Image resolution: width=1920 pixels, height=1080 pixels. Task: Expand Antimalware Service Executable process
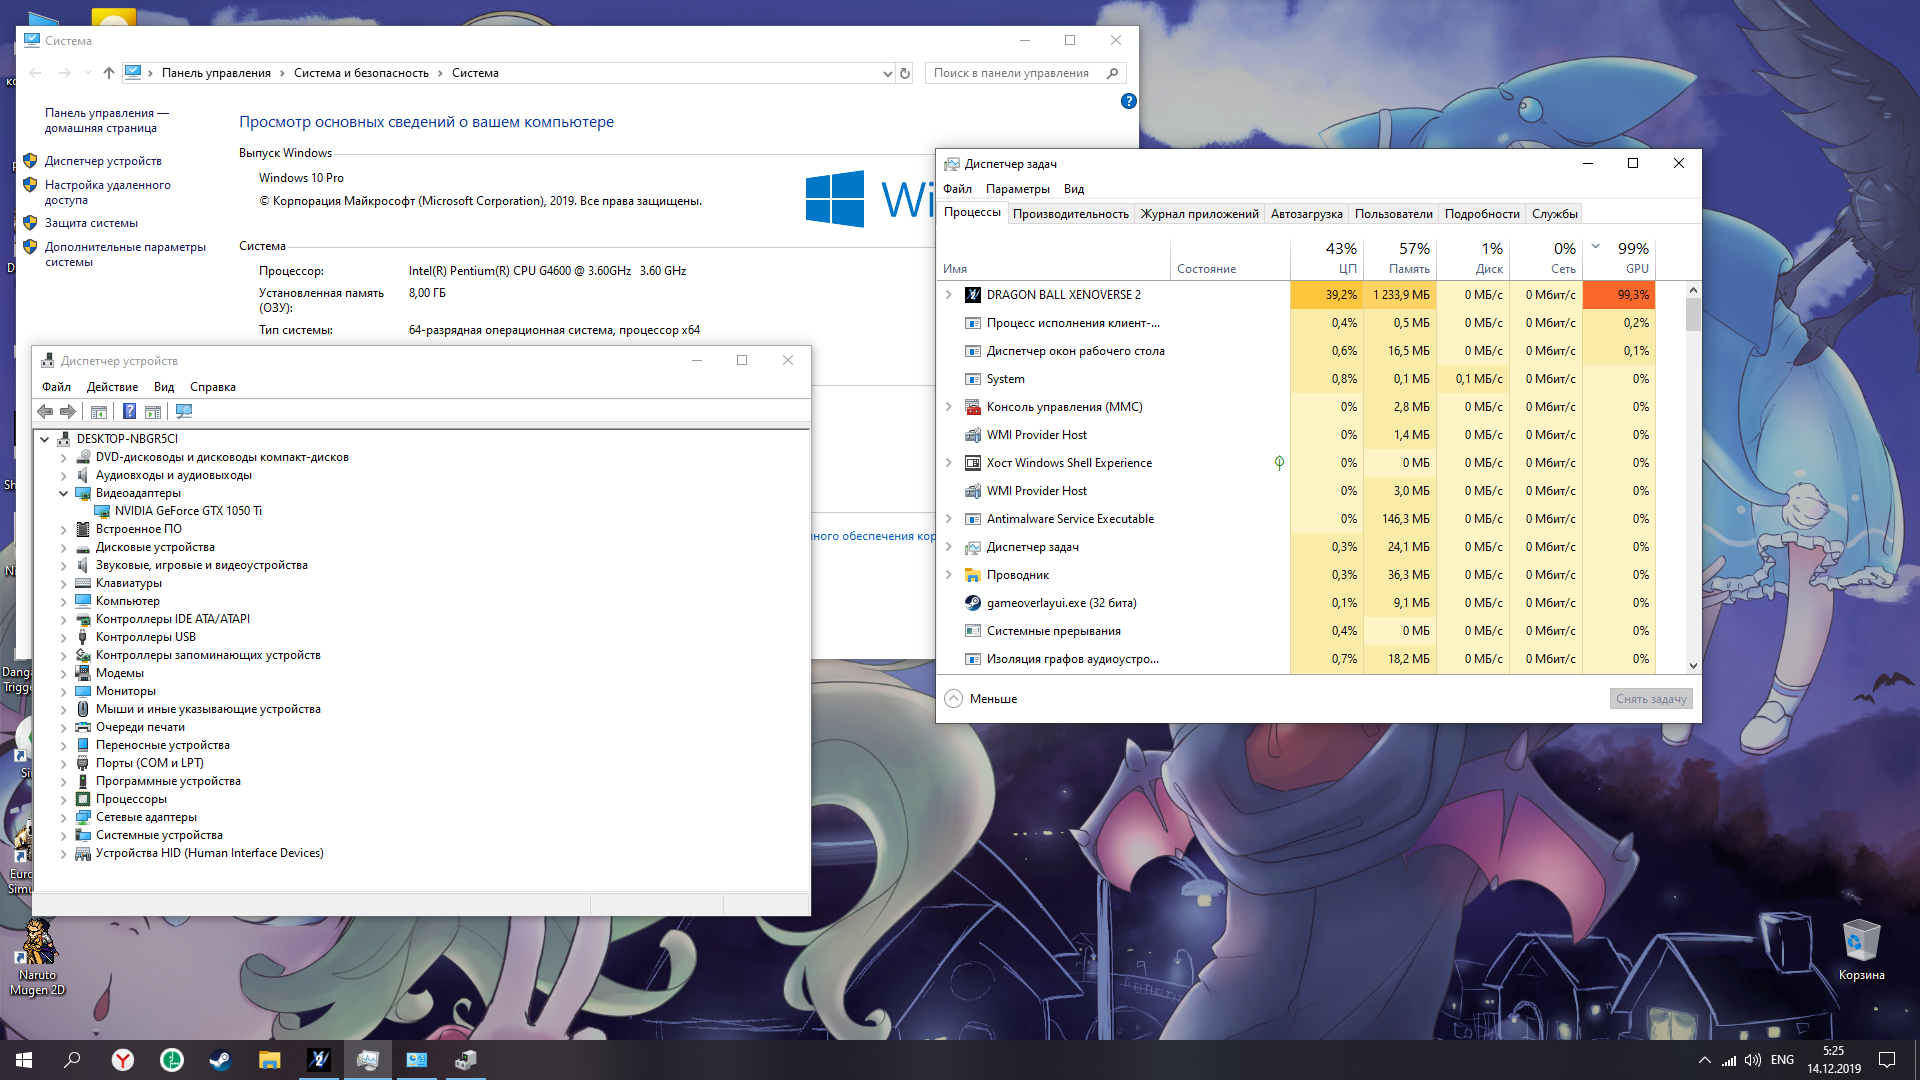(x=949, y=519)
